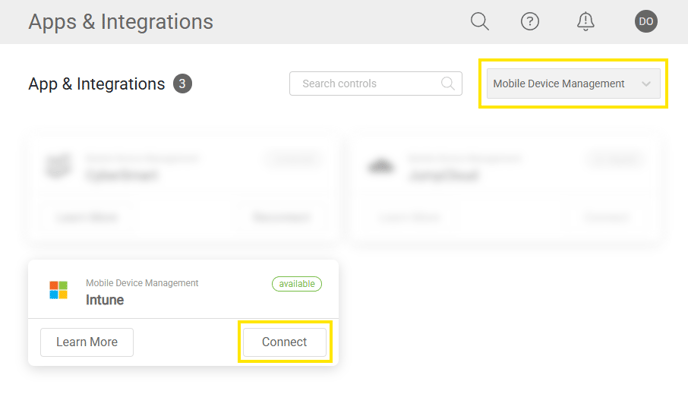Viewport: 688px width, 394px height.
Task: Click the blurred cloud logo on second card
Action: (380, 166)
